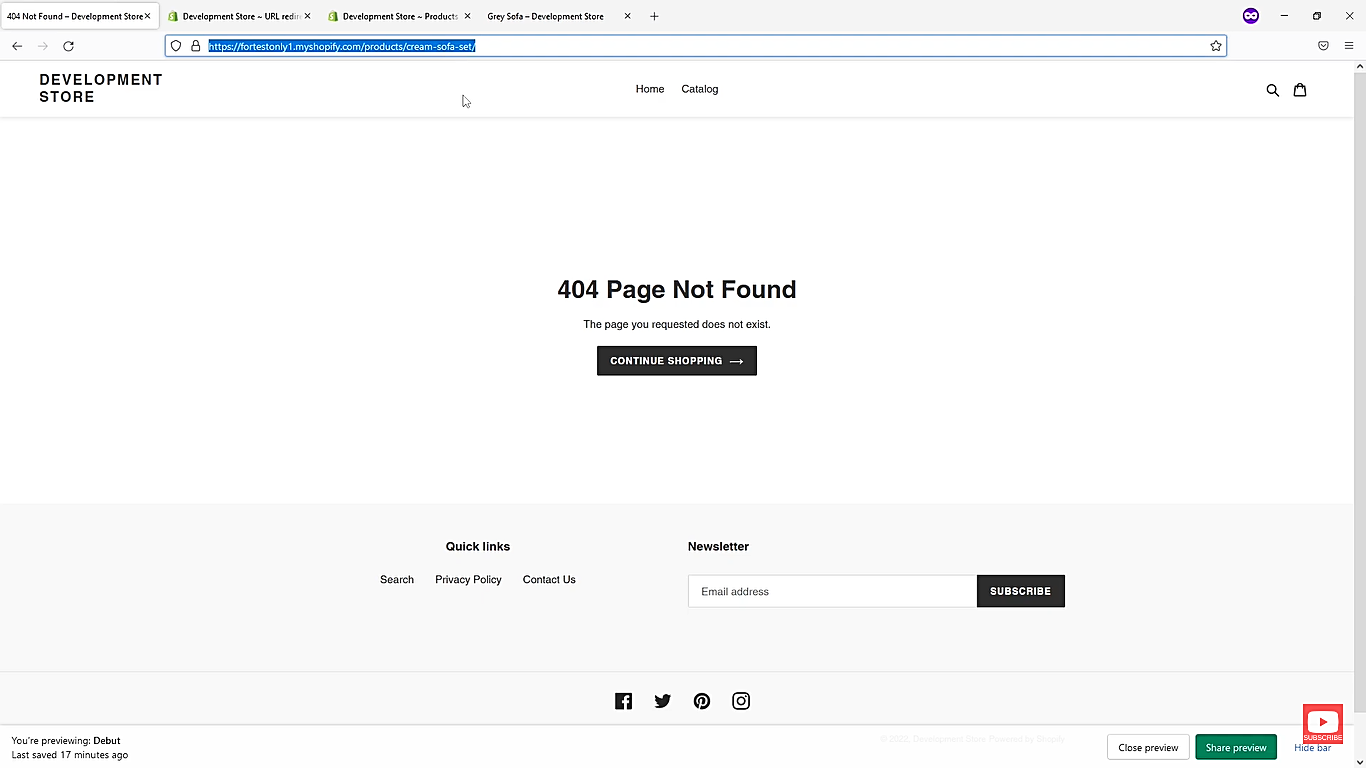
Task: Close the Development Store Products tab
Action: 467,16
